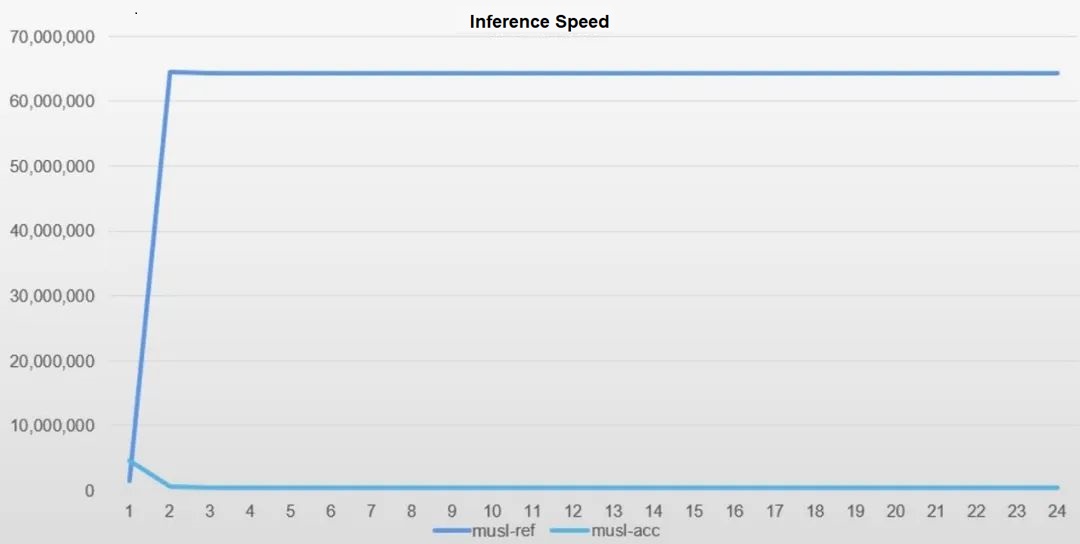The height and width of the screenshot is (544, 1080).
Task: Click x-axis tick label 18
Action: [x=815, y=511]
